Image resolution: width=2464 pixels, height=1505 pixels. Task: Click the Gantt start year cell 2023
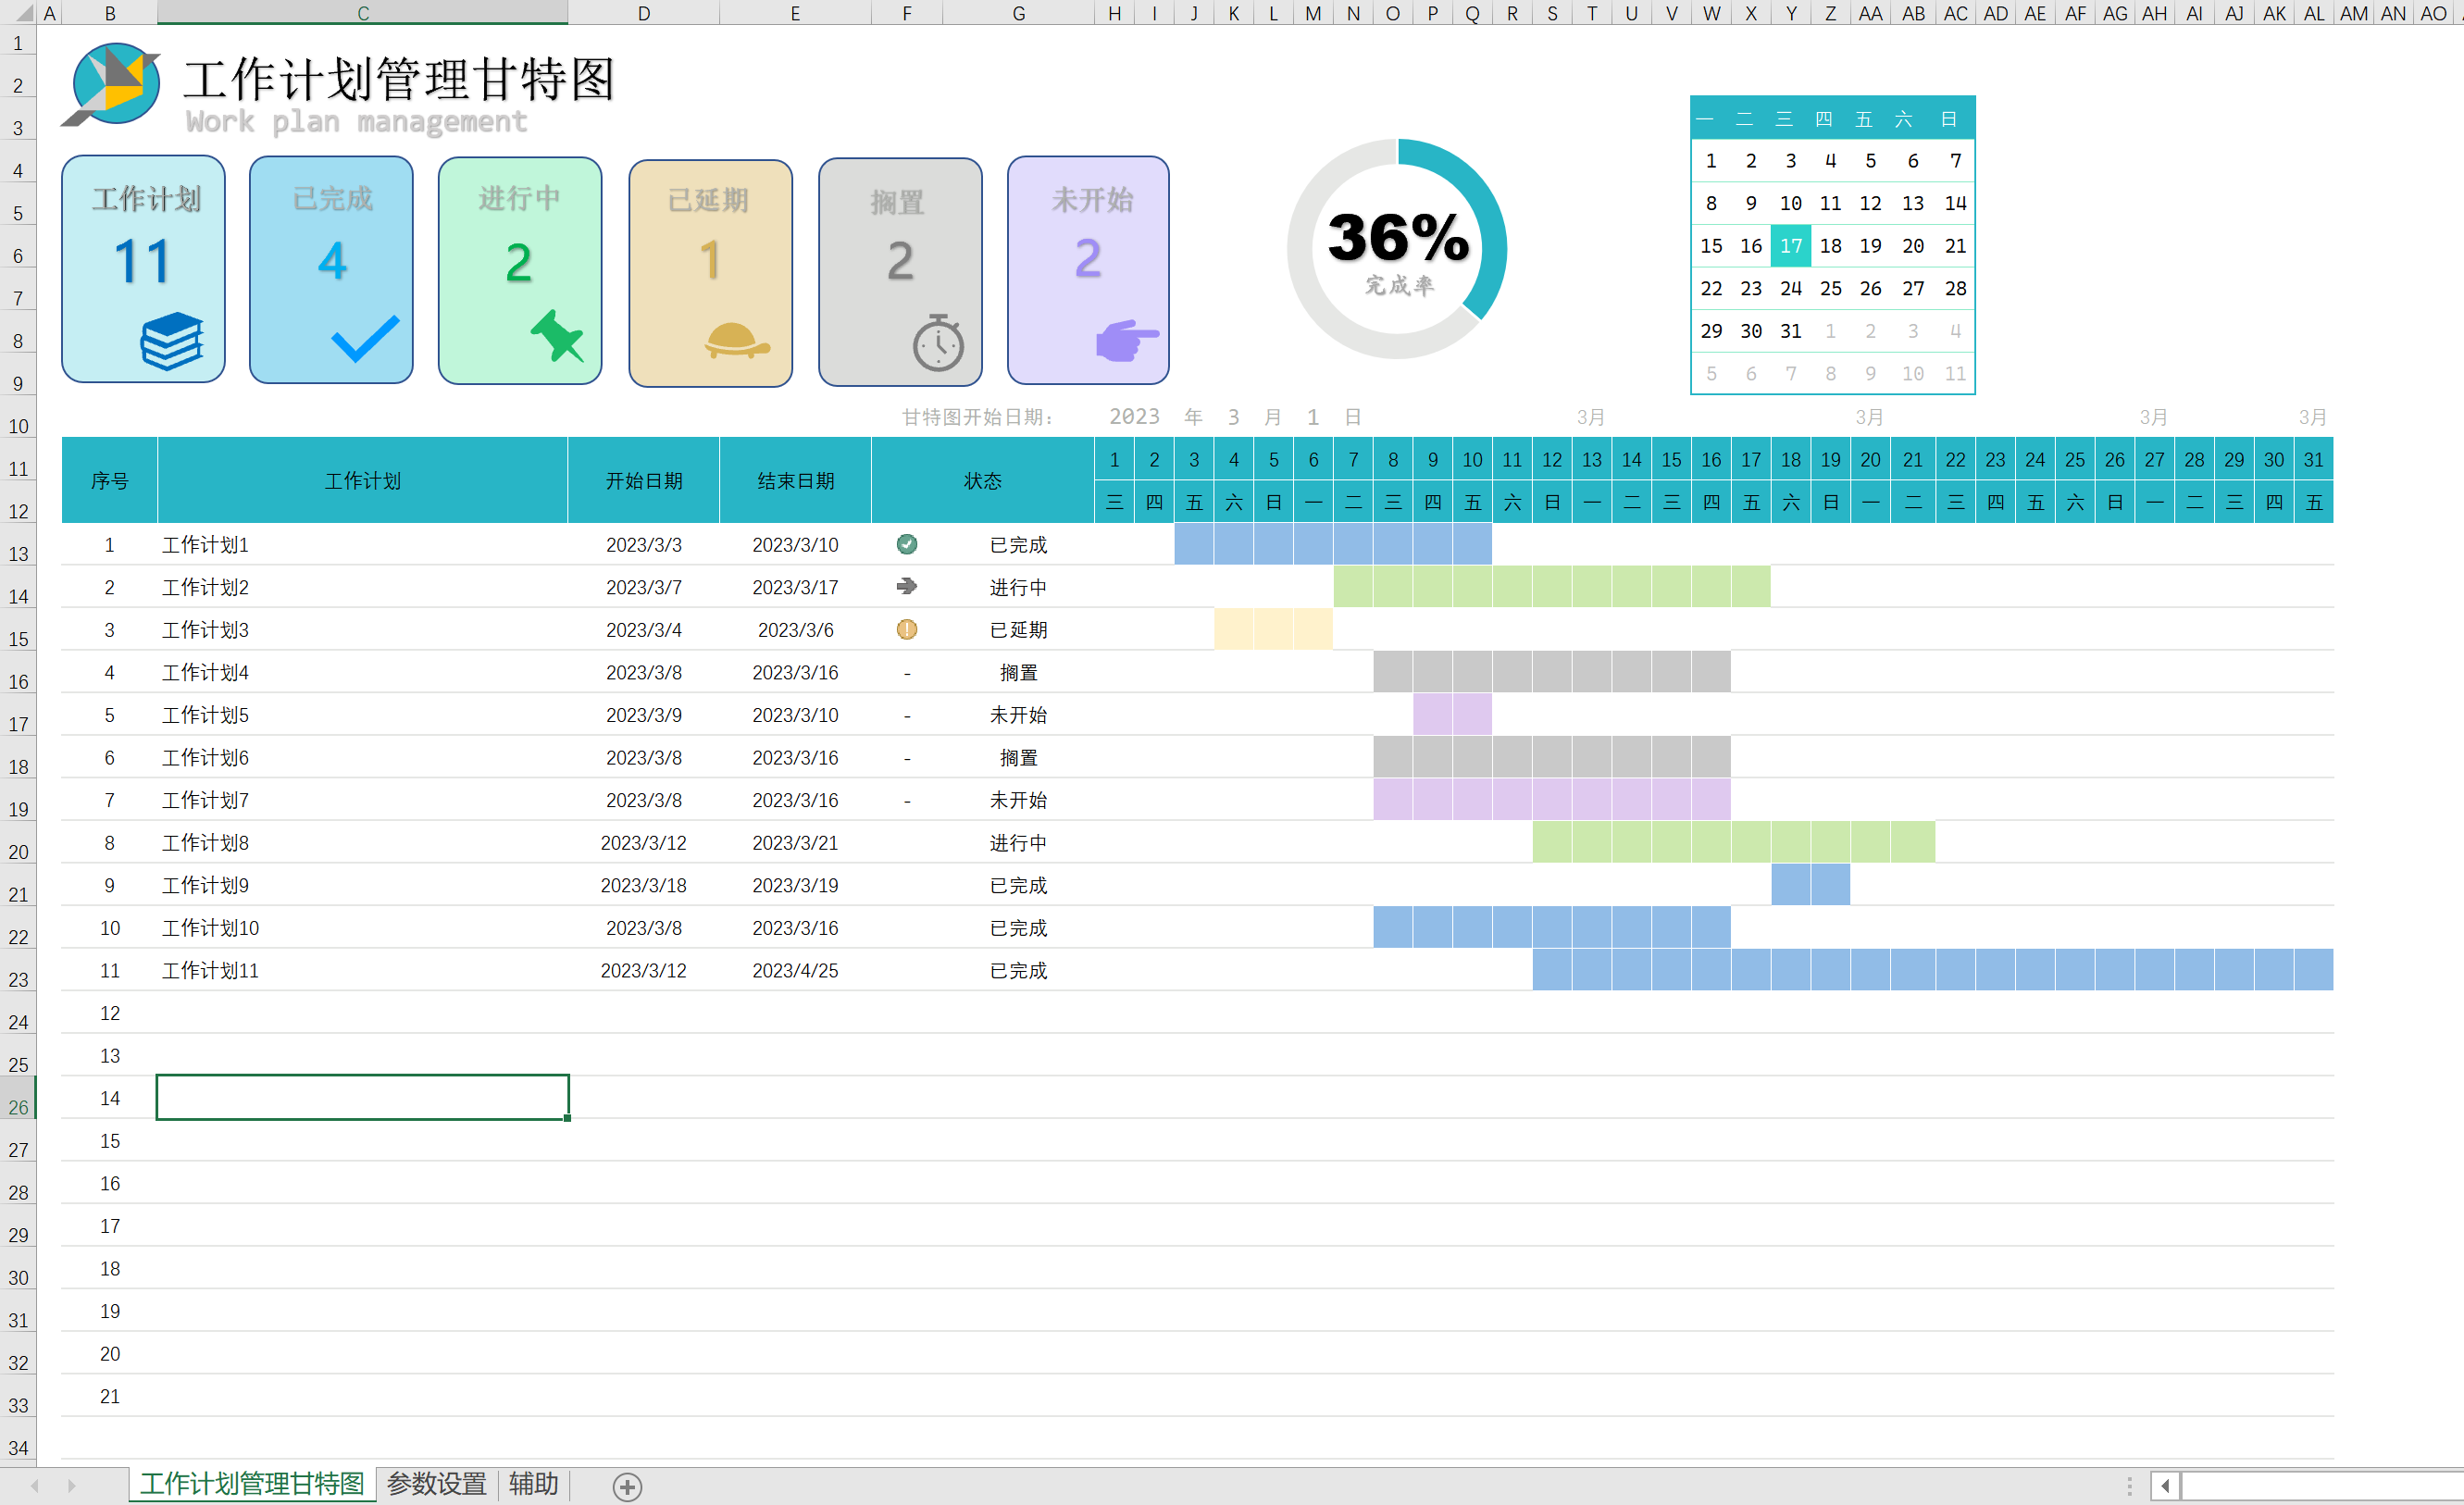point(1134,417)
